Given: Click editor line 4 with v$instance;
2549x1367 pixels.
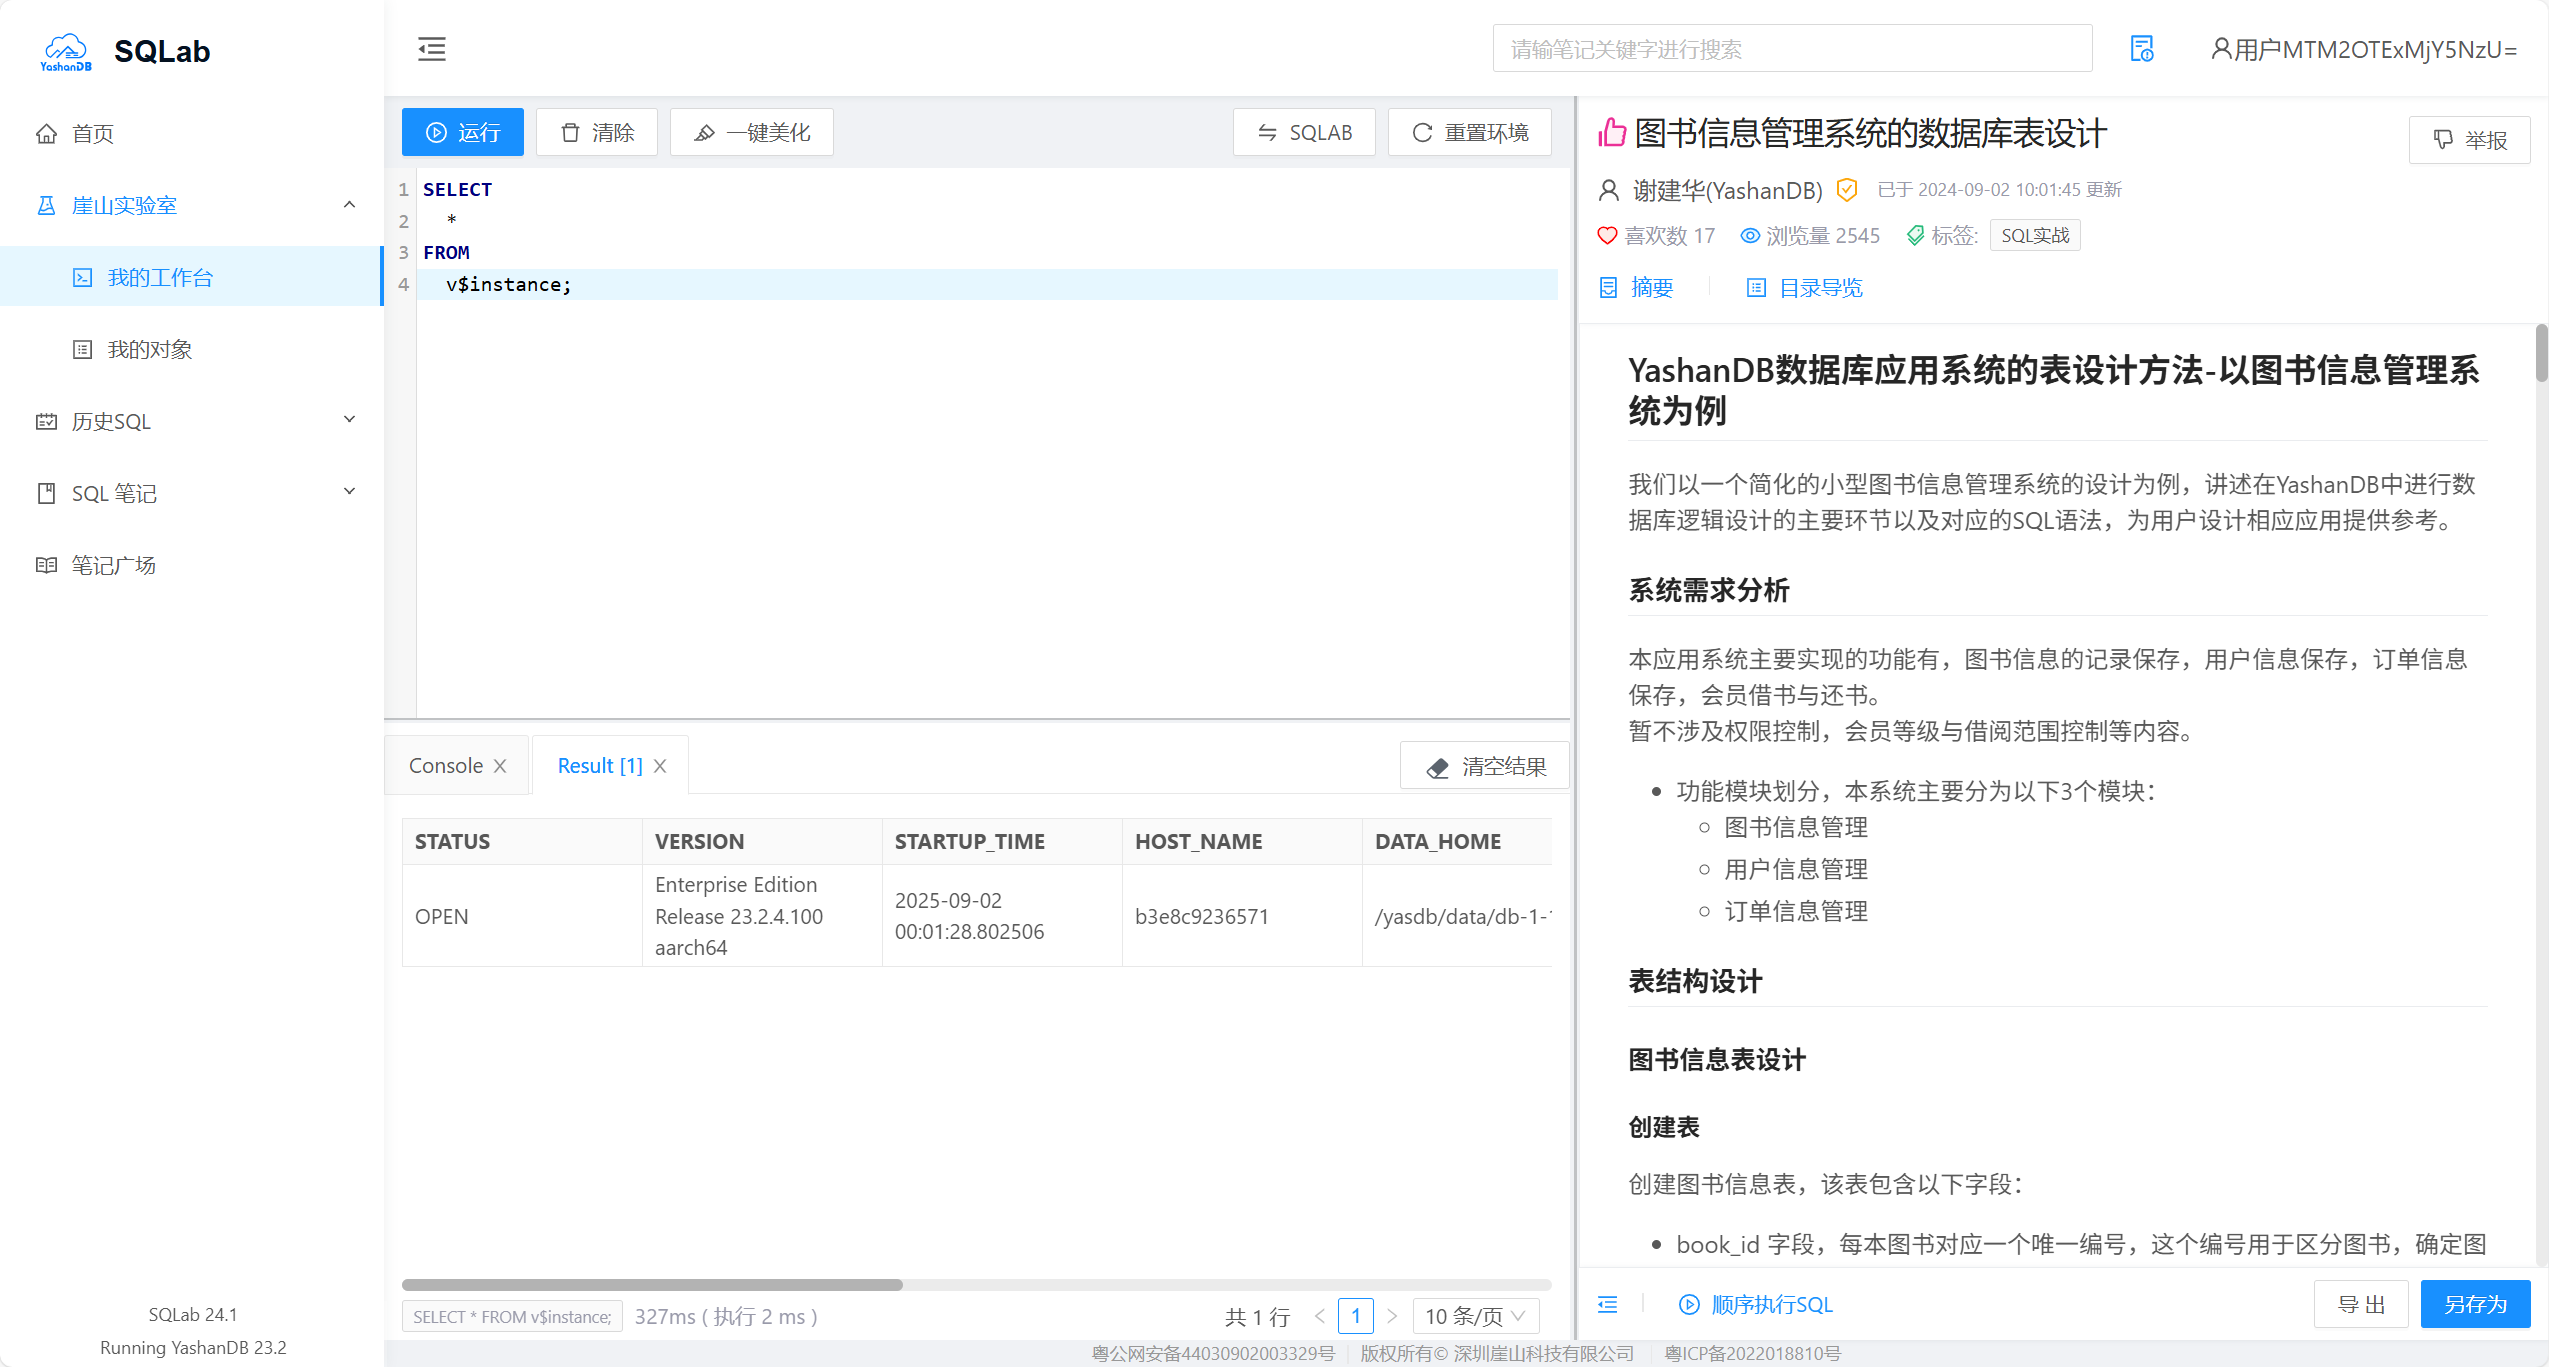Looking at the screenshot, I should point(987,284).
